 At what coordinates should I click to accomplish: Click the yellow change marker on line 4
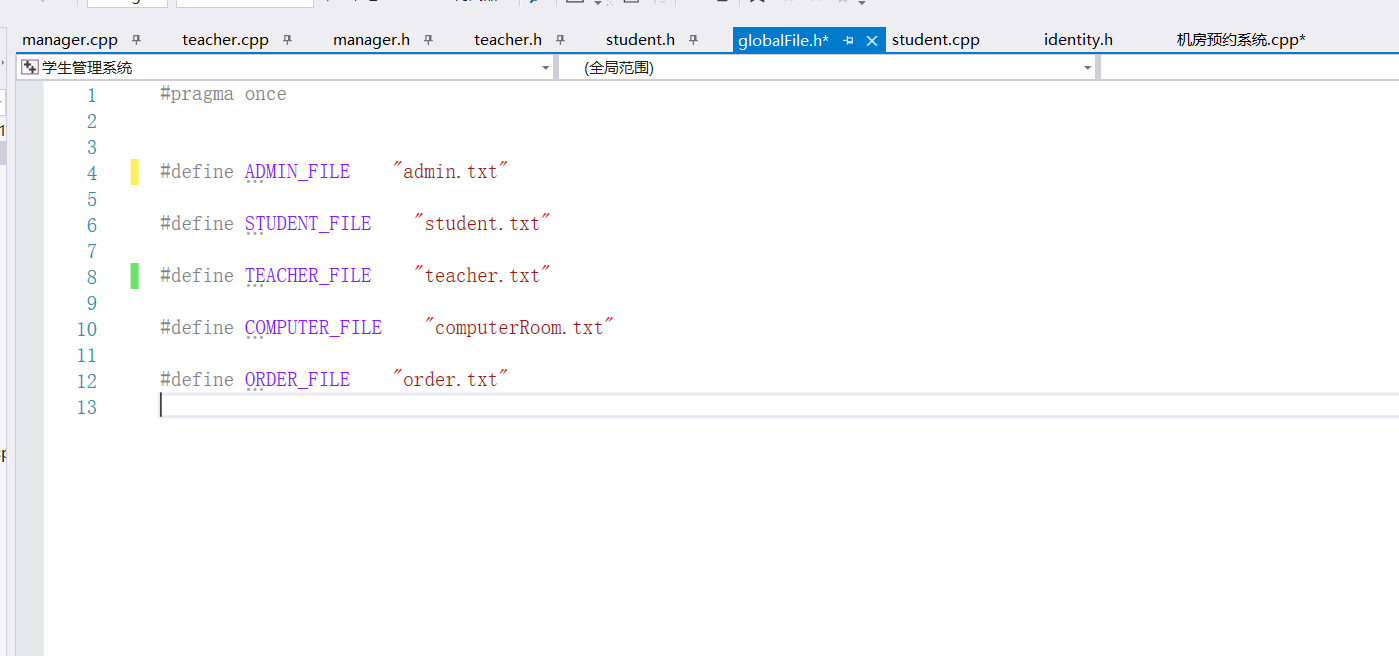pyautogui.click(x=135, y=172)
